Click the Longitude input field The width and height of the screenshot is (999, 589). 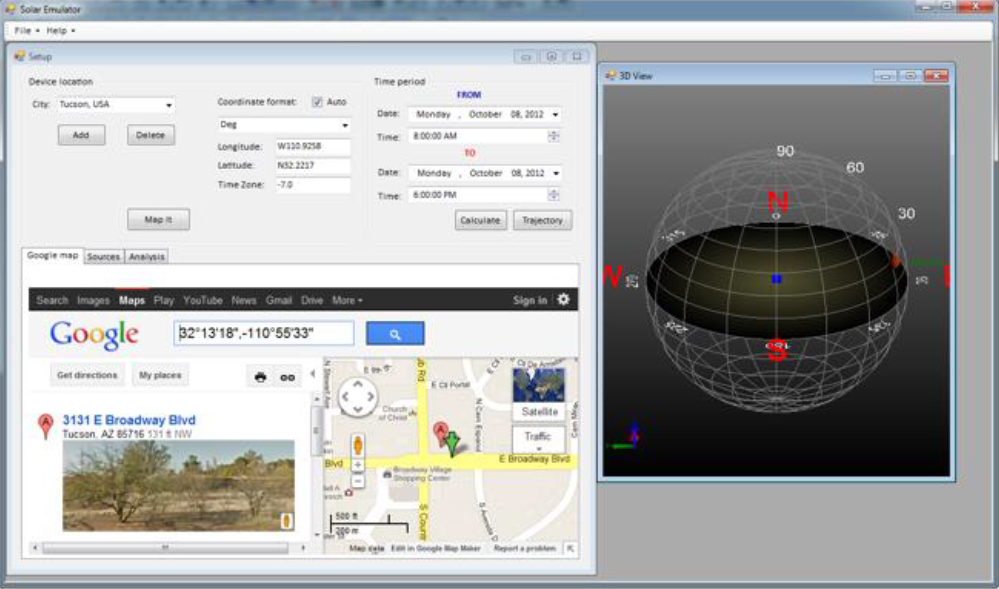pos(313,147)
